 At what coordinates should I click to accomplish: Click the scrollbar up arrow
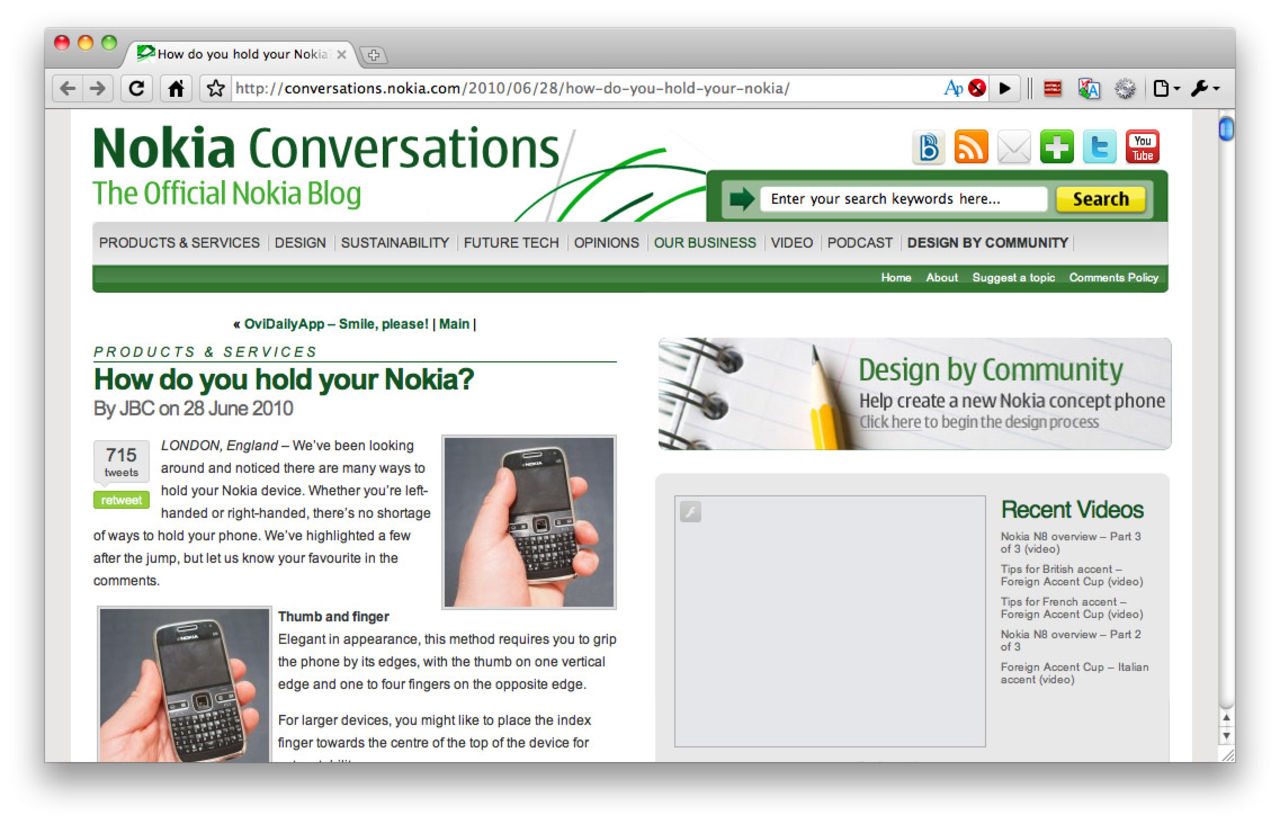pos(1227,718)
